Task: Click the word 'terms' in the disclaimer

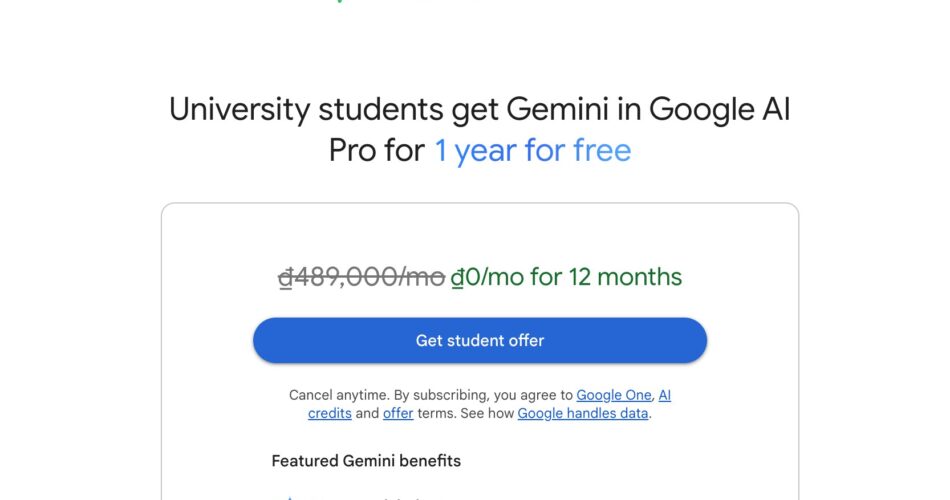Action: pyautogui.click(x=436, y=413)
